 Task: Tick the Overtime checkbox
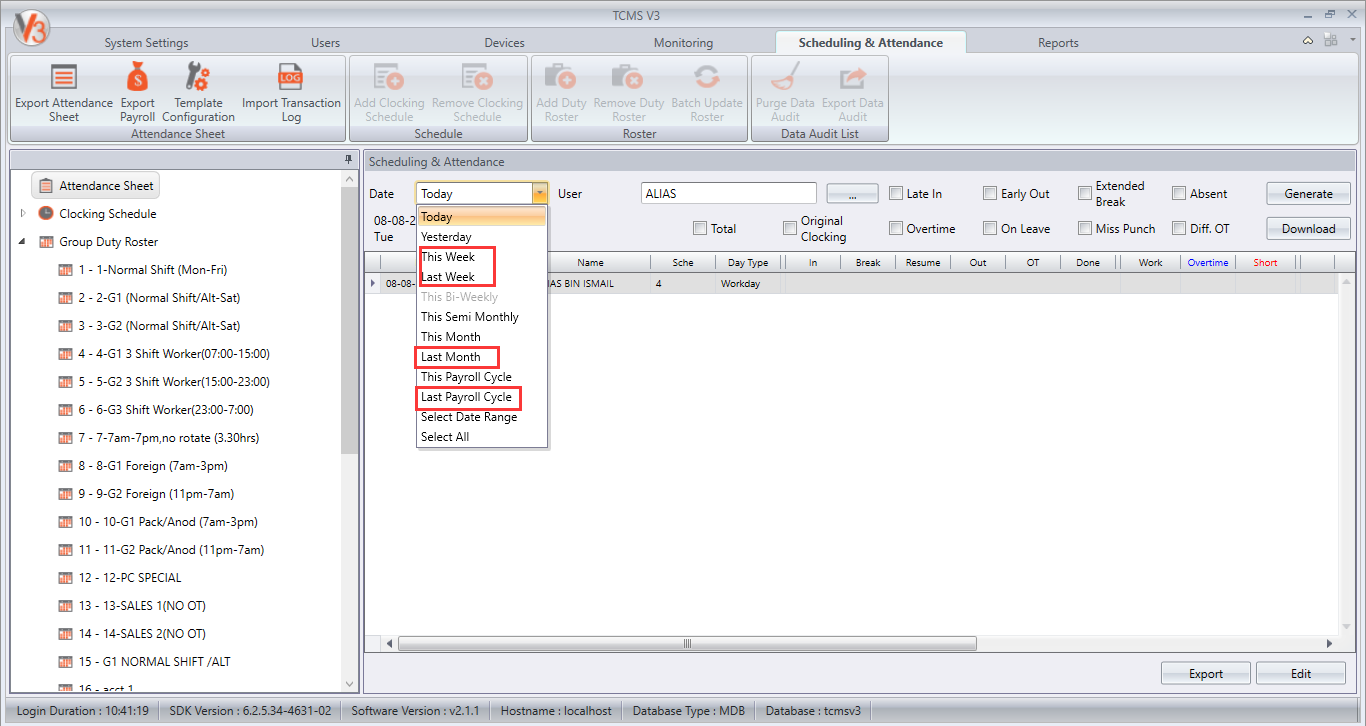point(896,229)
